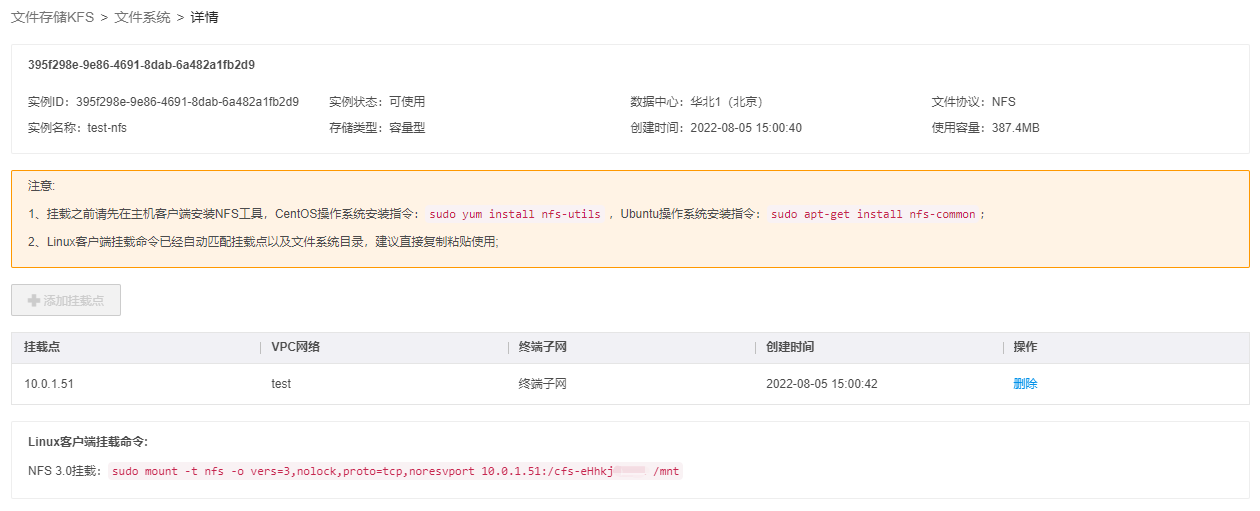This screenshot has height=511, width=1260.
Task: Open the 文件存储KFS breadcrumb link
Action: coord(52,17)
